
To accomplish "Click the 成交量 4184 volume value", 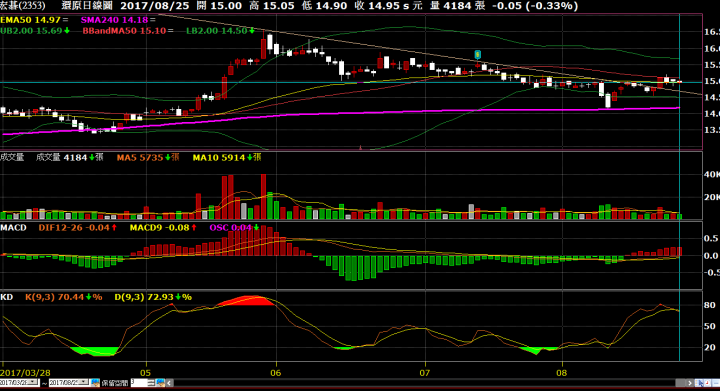I will click(62, 157).
